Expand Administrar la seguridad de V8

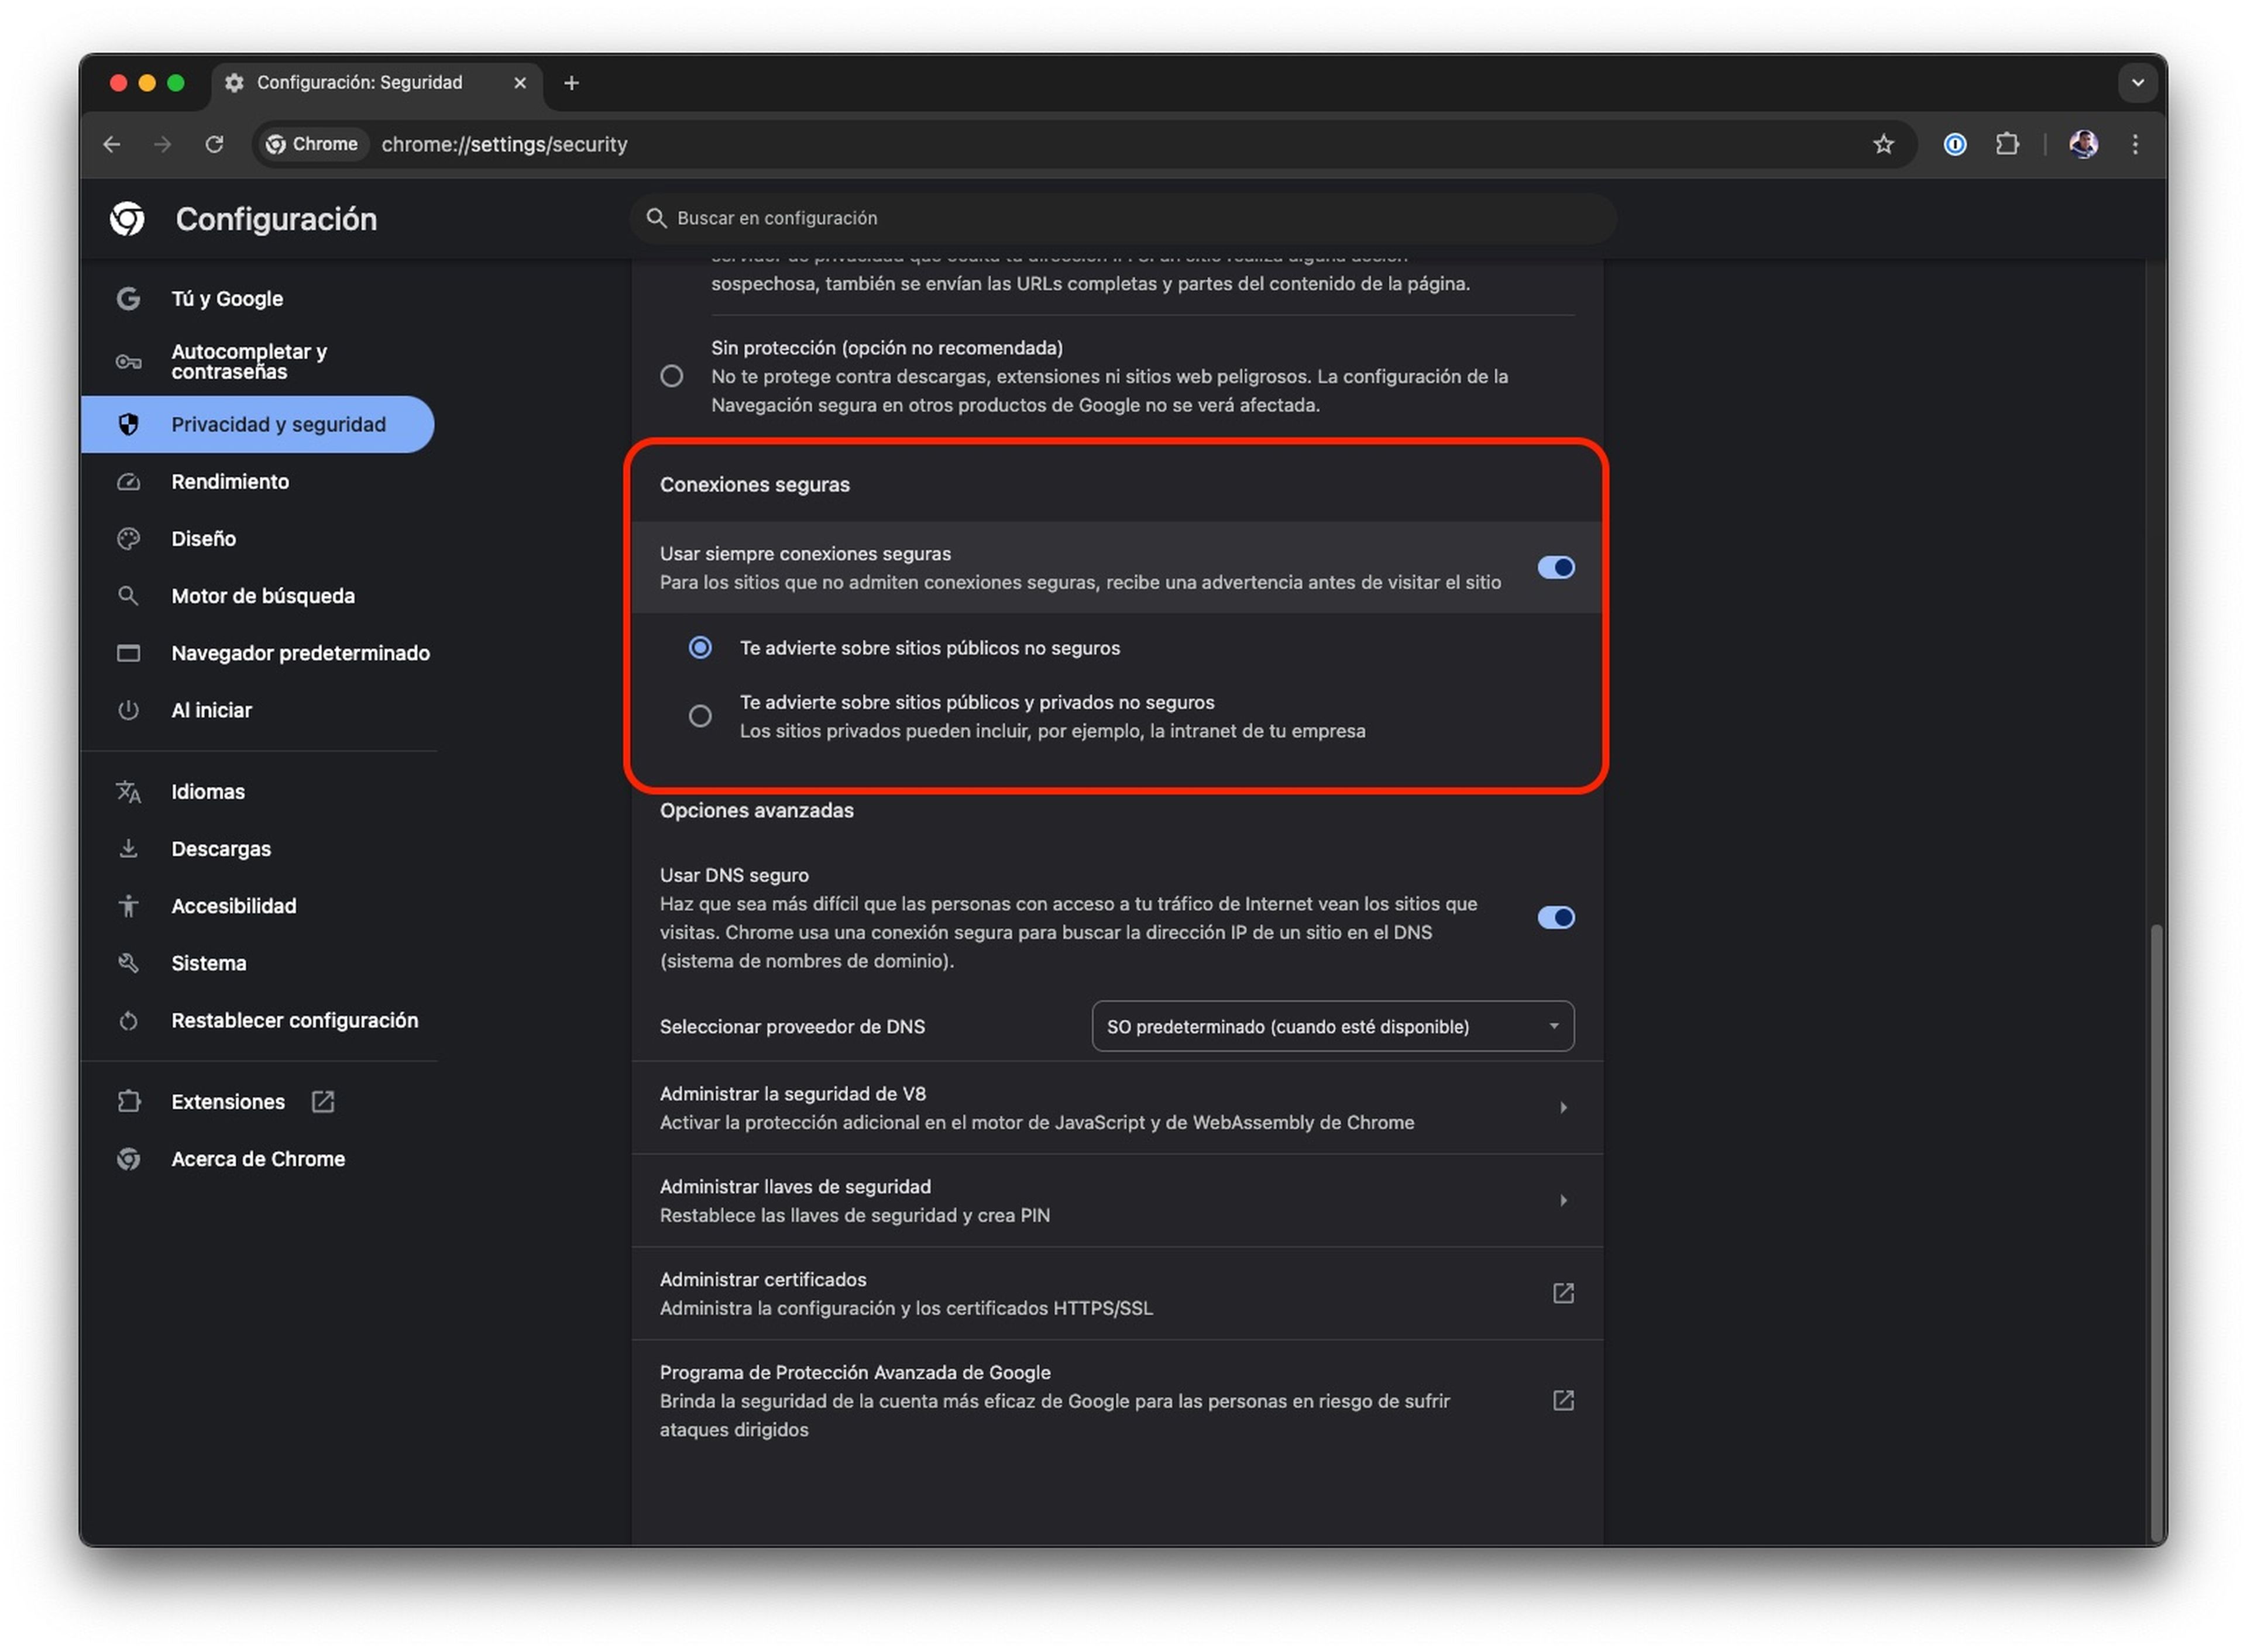point(1562,1107)
